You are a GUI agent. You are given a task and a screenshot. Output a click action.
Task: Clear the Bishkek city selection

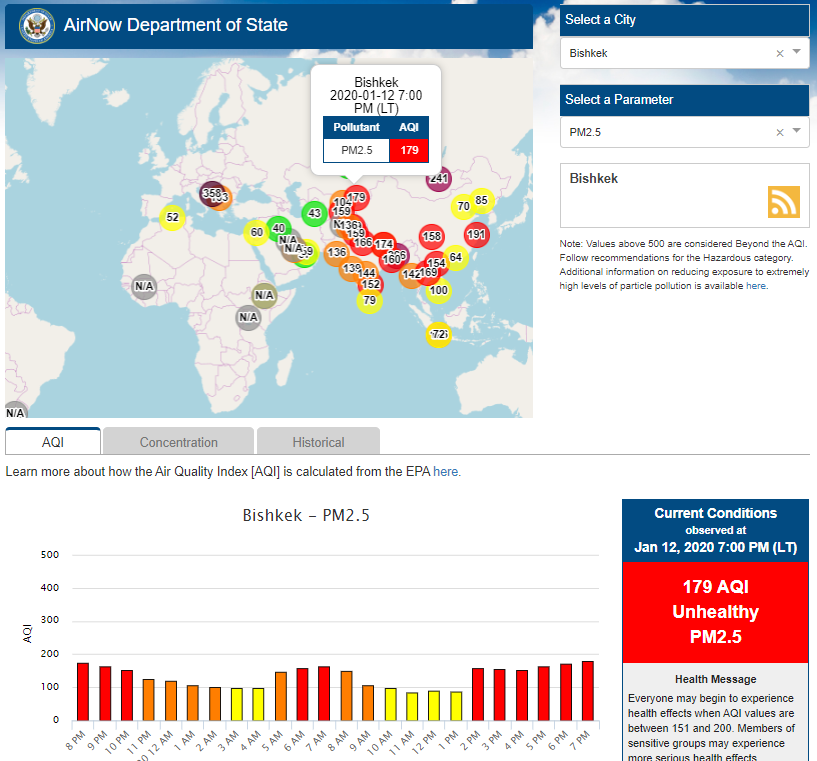point(780,53)
